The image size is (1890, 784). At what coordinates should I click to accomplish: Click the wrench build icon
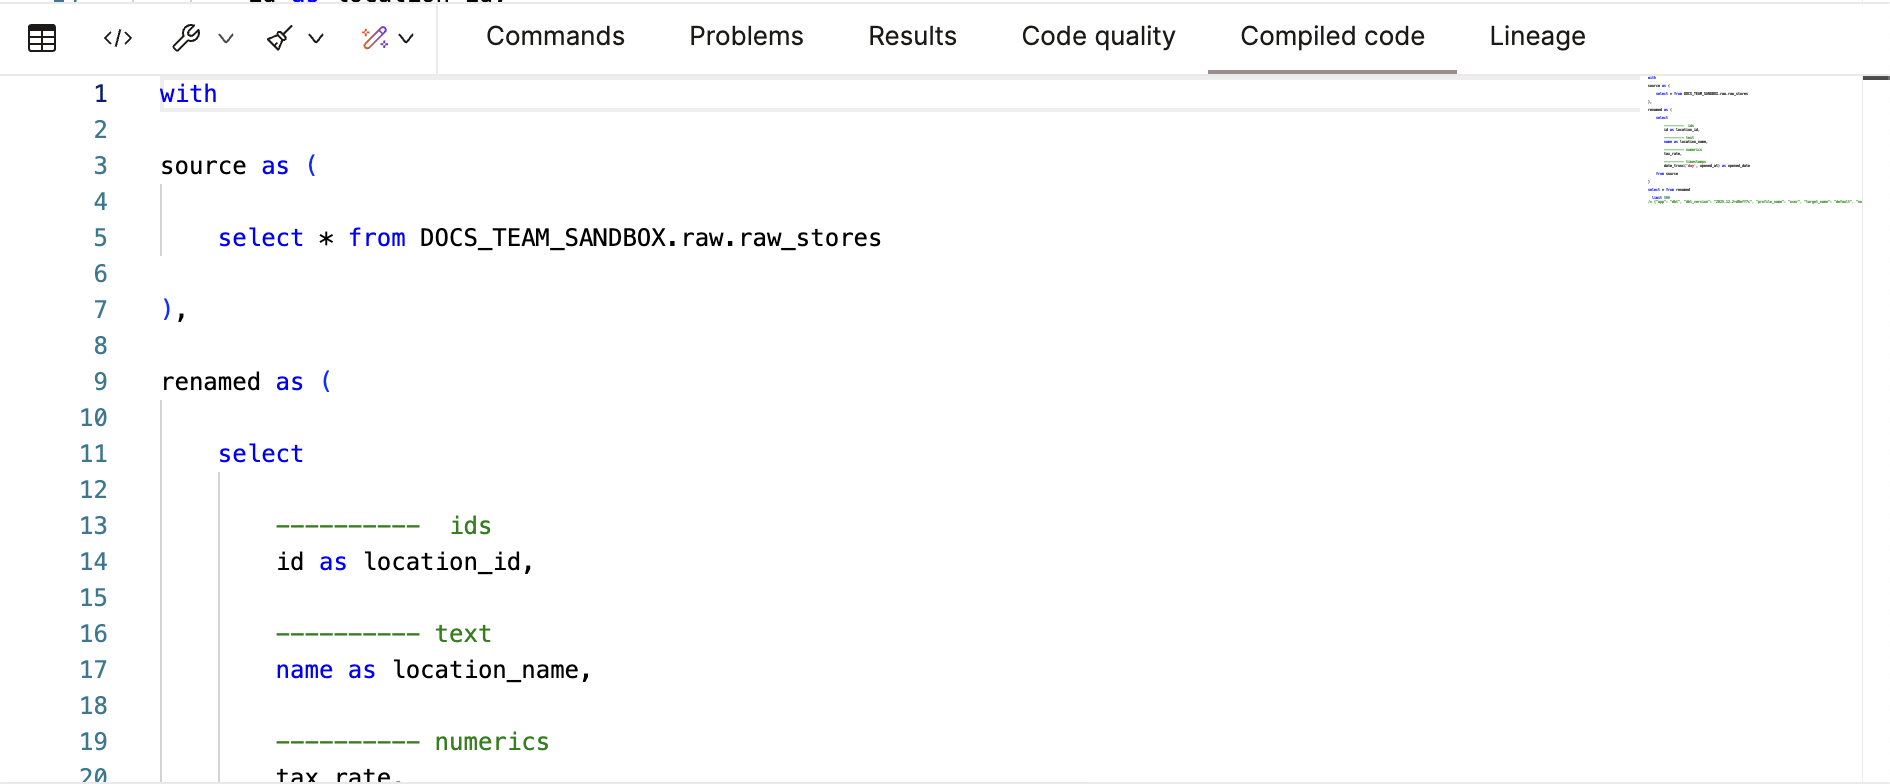tap(188, 37)
